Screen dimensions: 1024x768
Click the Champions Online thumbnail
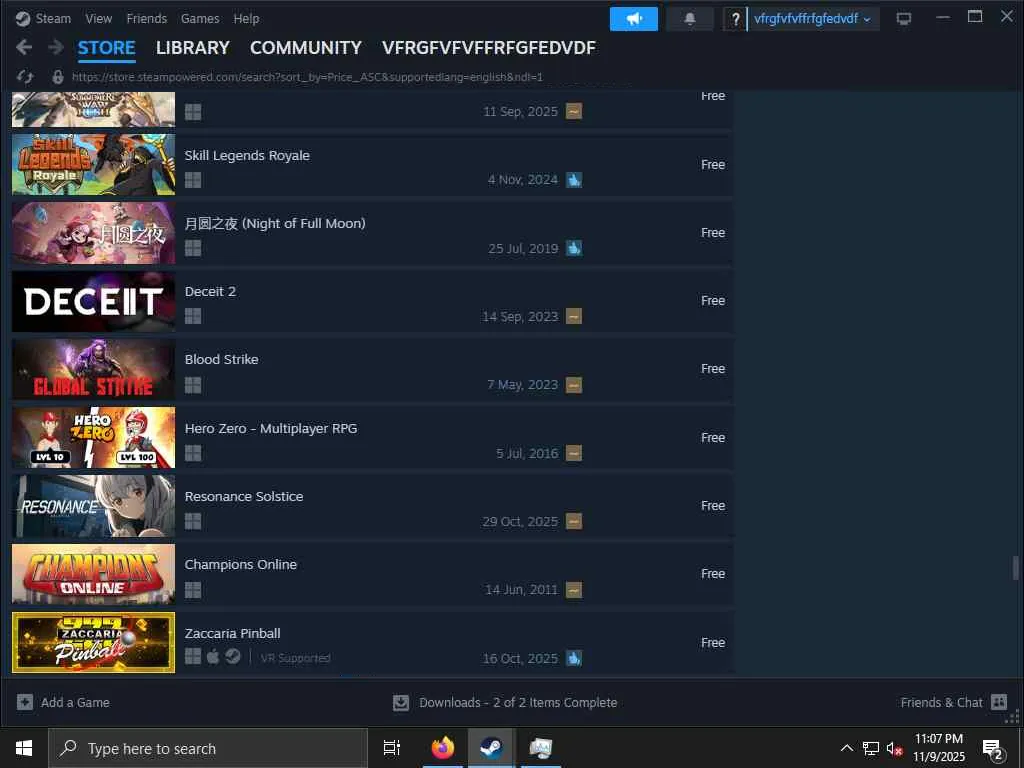click(x=93, y=574)
